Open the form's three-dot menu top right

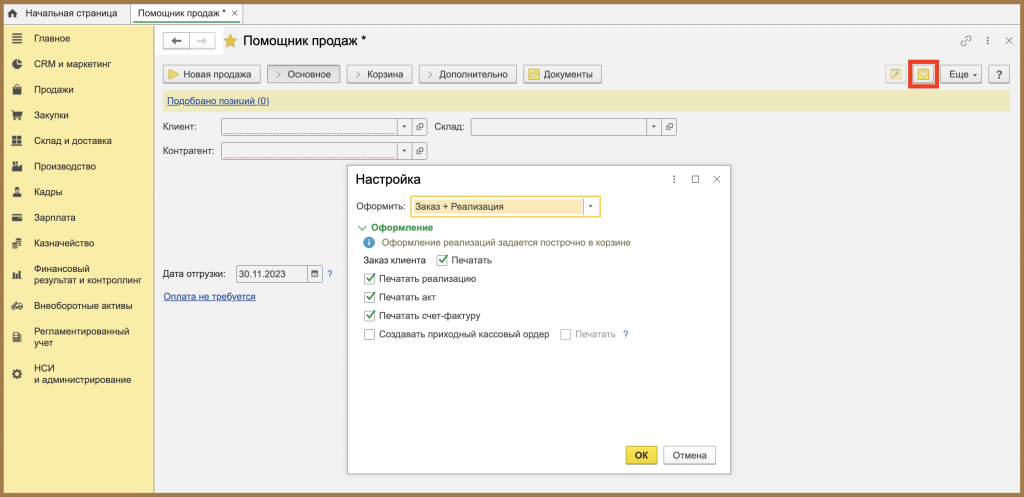(x=988, y=40)
